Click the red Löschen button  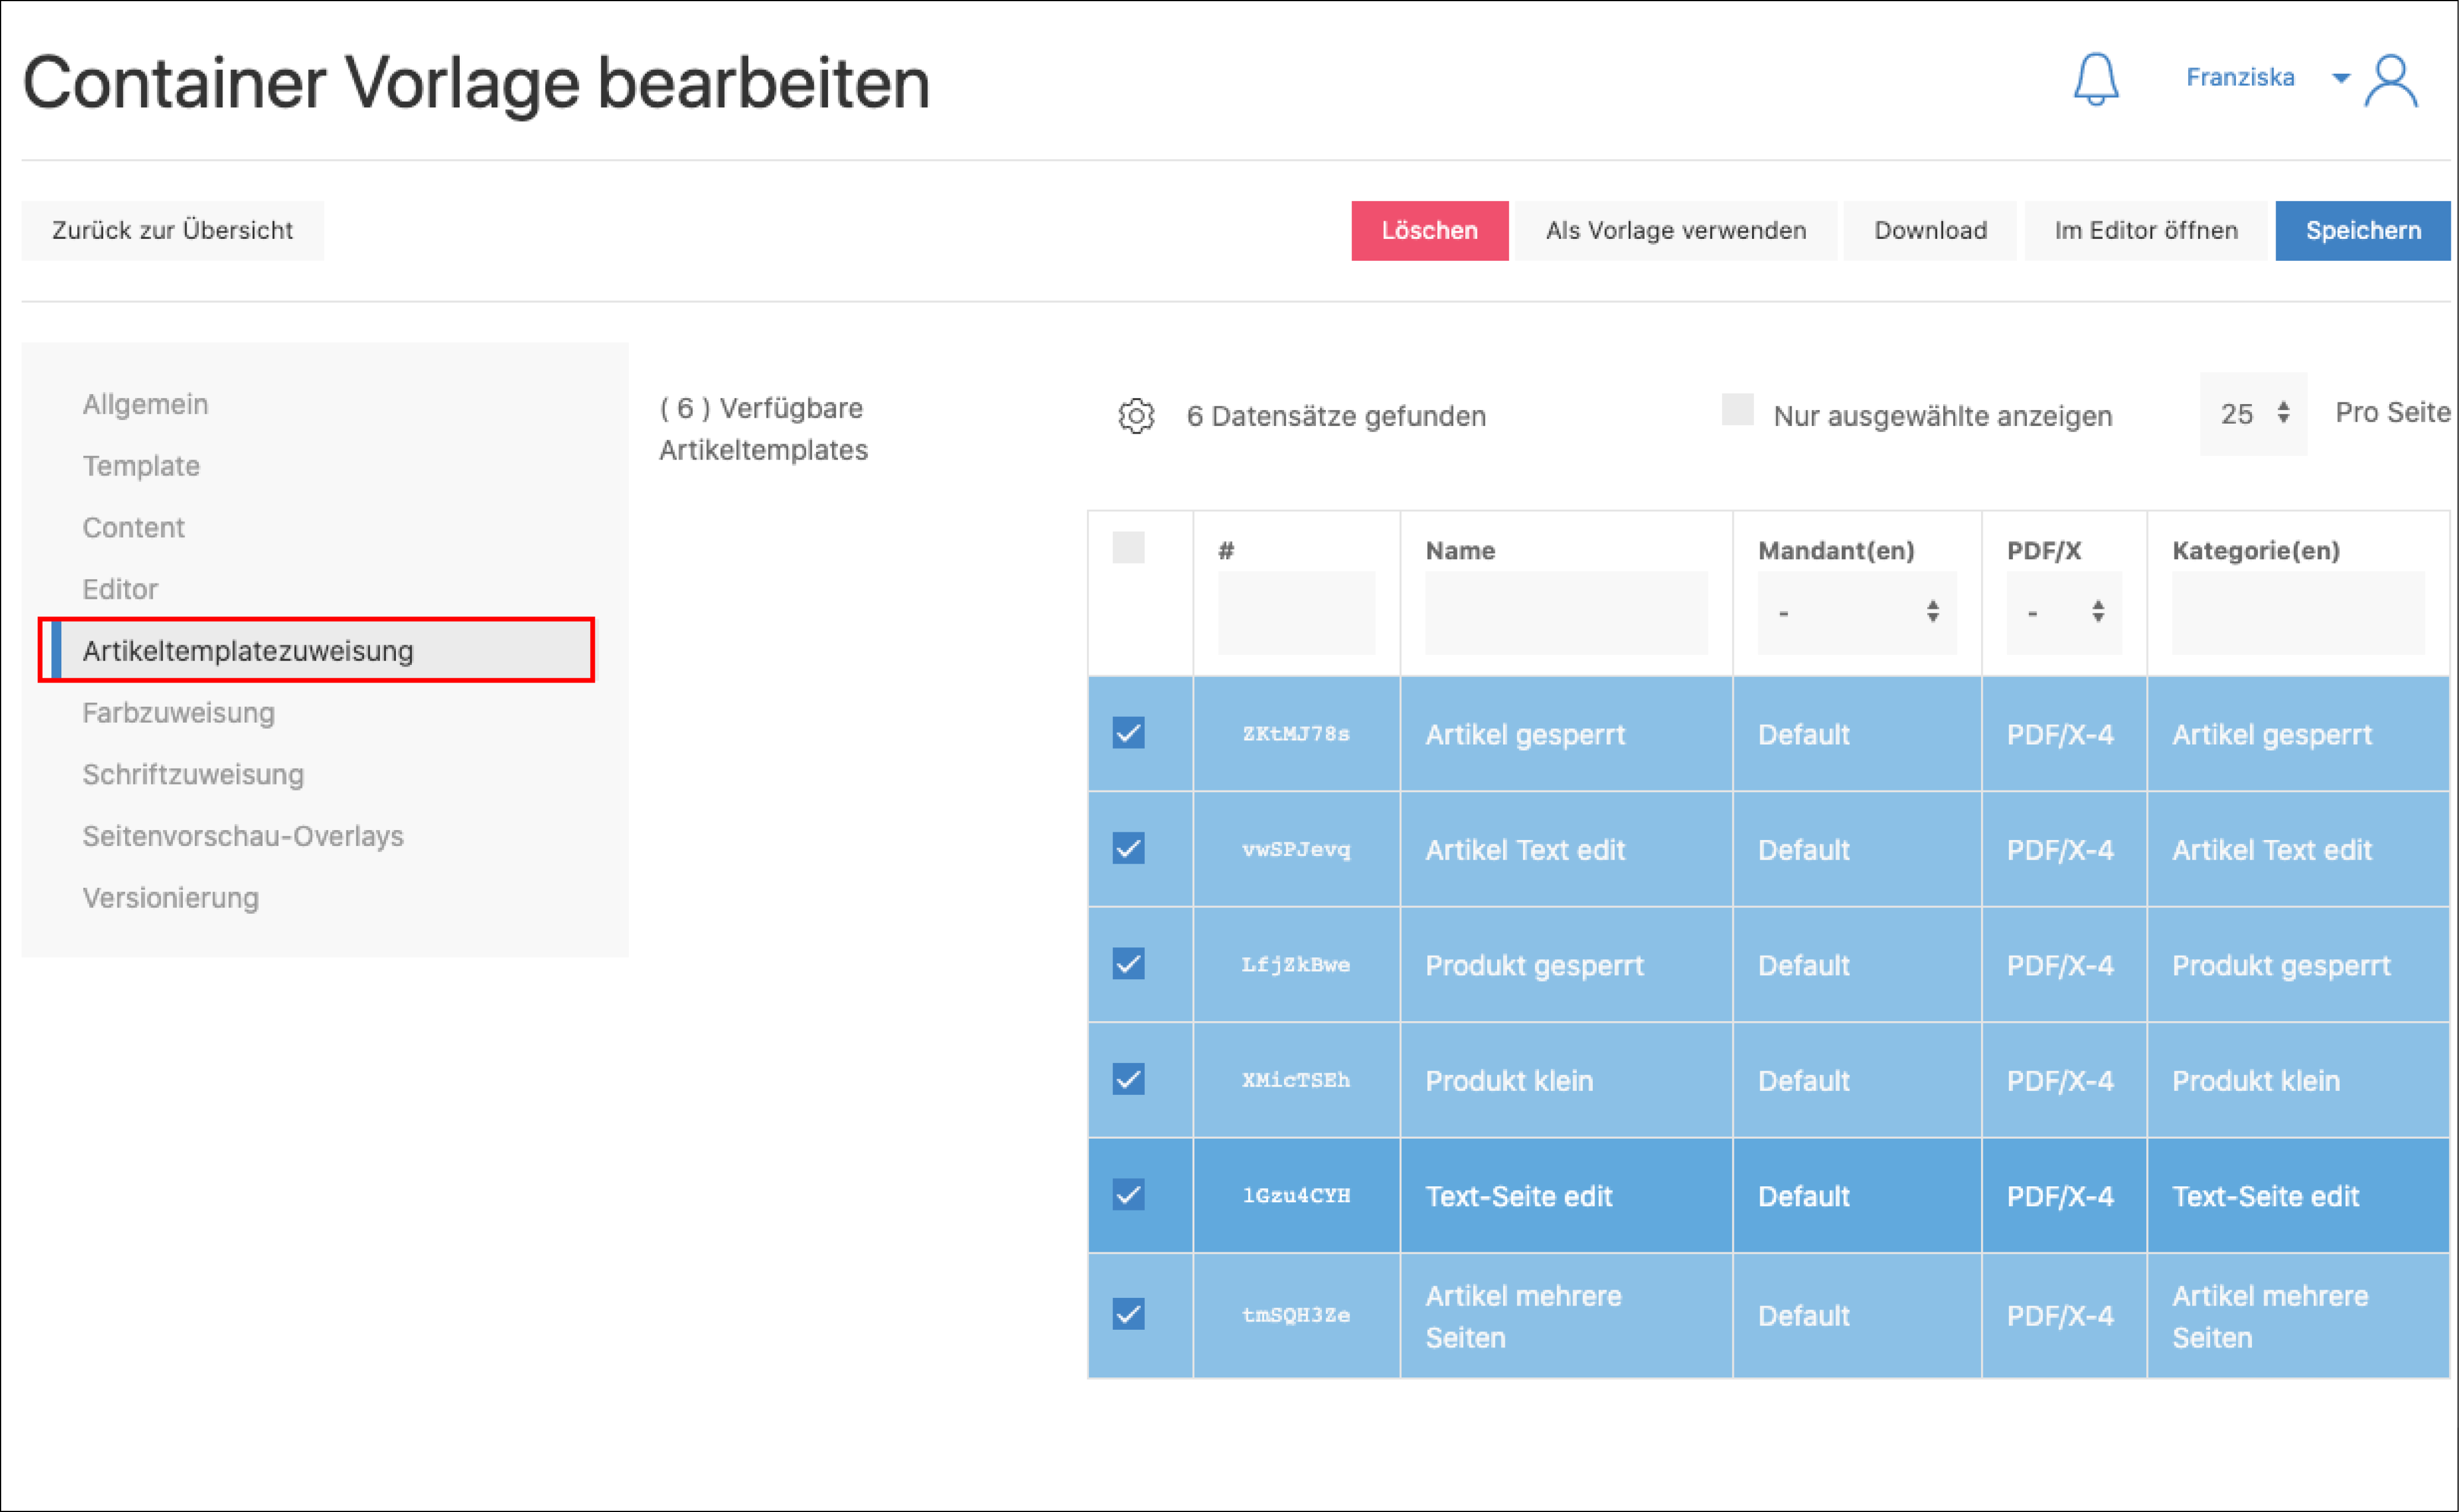1429,231
